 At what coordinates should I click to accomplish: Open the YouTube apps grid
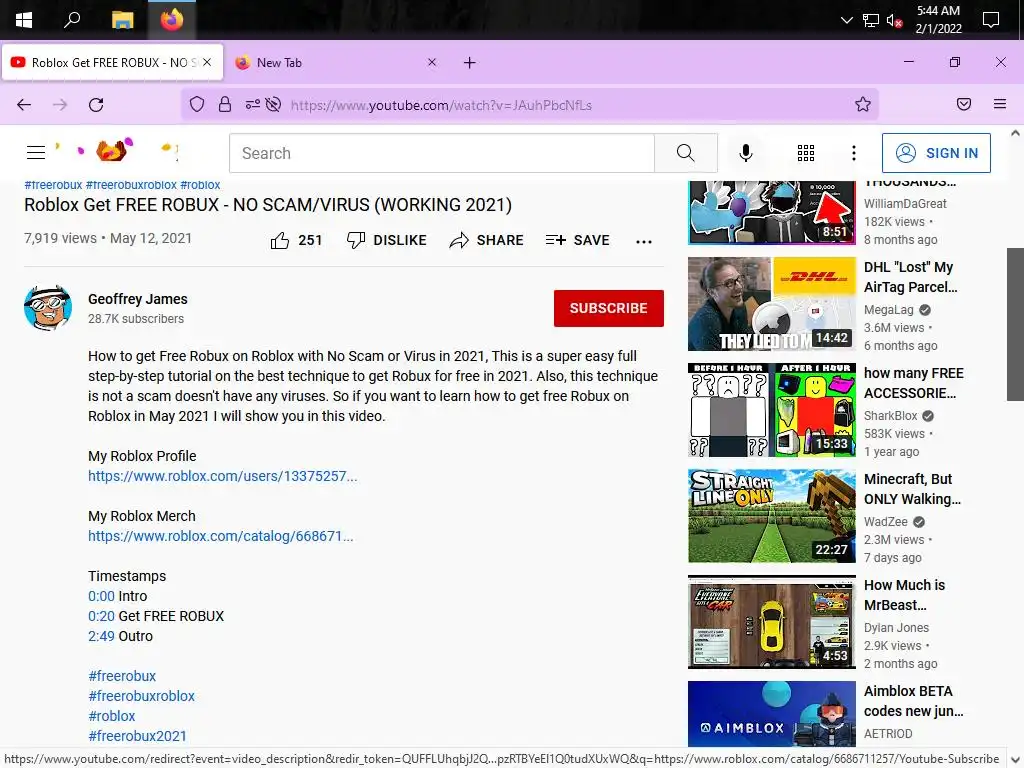[806, 153]
